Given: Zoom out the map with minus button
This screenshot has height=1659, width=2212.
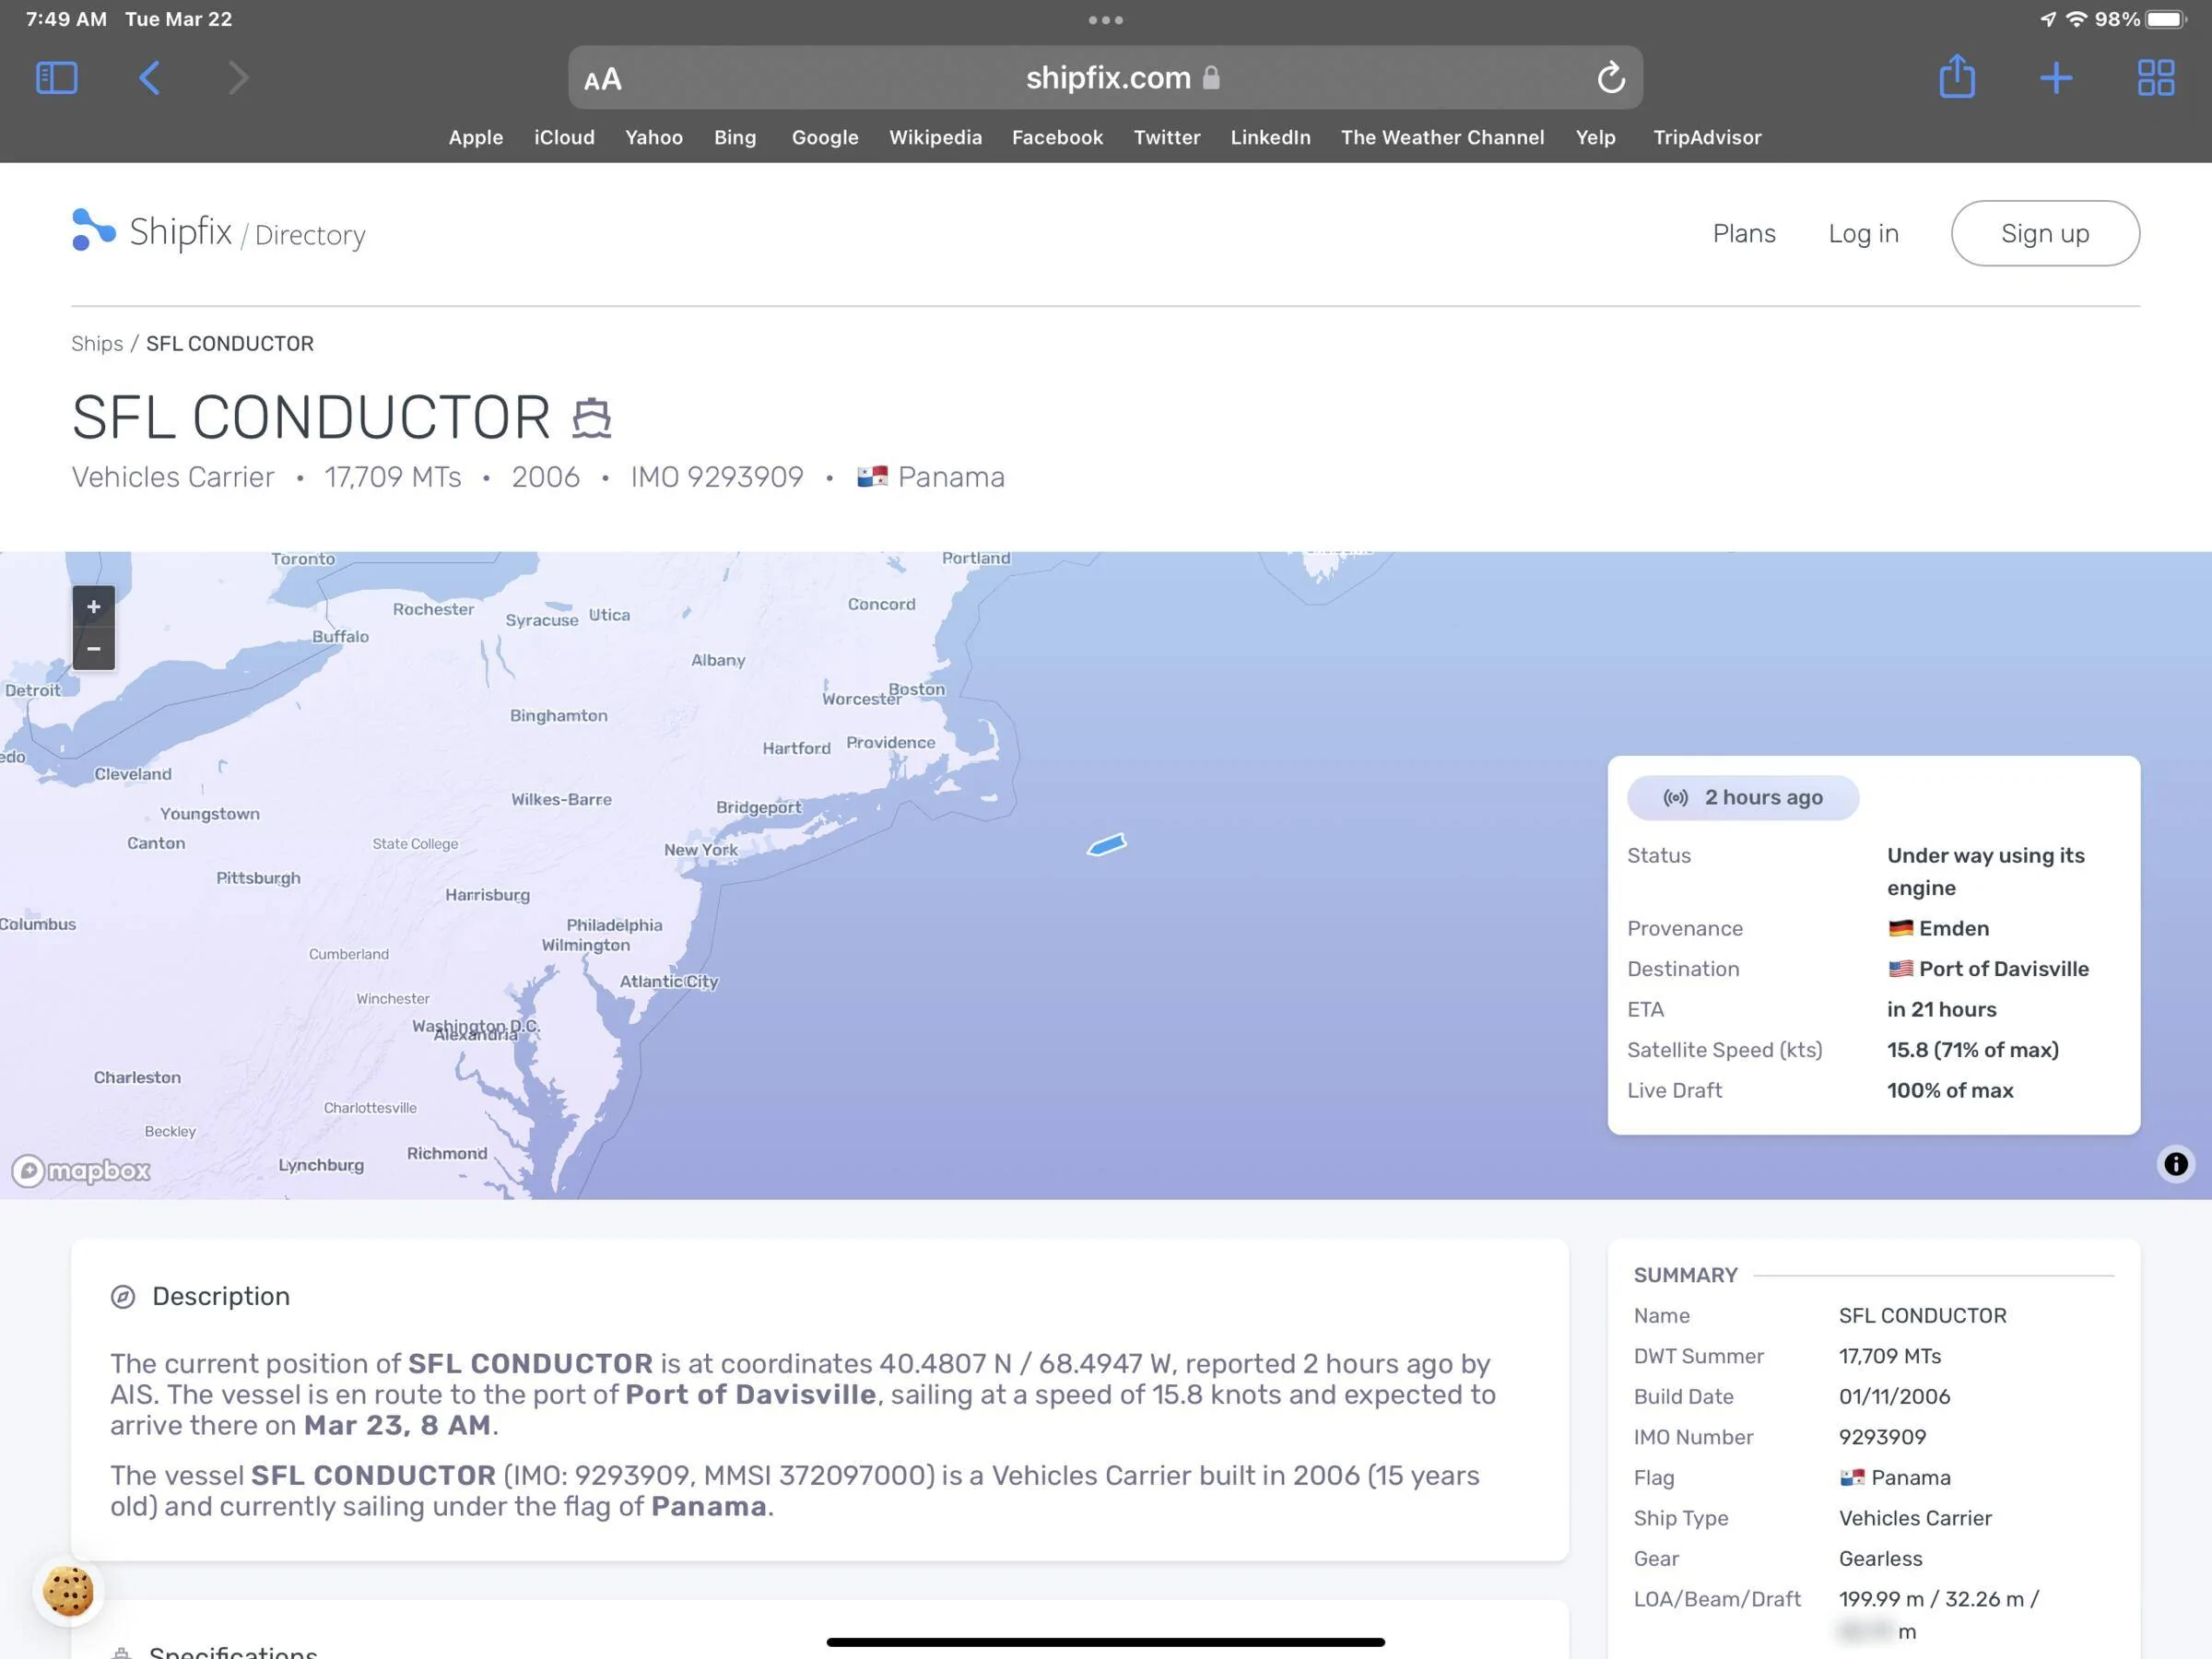Looking at the screenshot, I should coord(94,649).
